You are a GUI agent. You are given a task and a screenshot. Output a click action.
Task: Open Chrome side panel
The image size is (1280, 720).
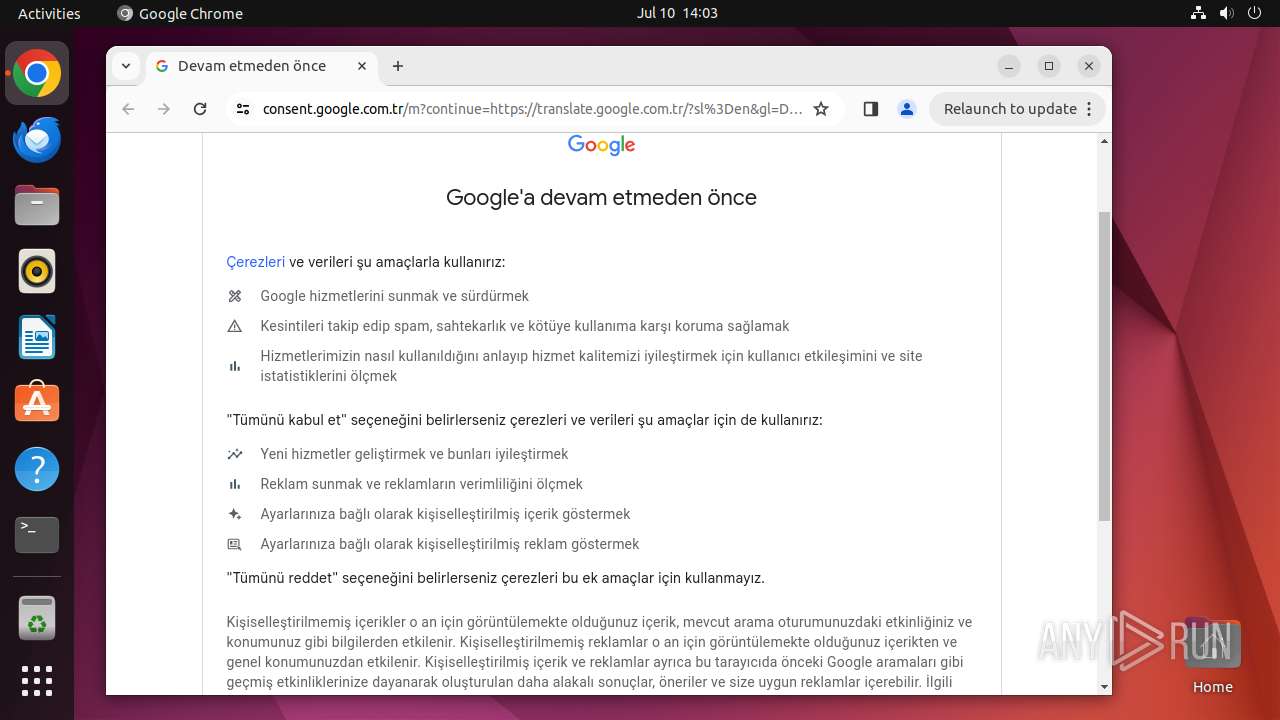[x=870, y=109]
